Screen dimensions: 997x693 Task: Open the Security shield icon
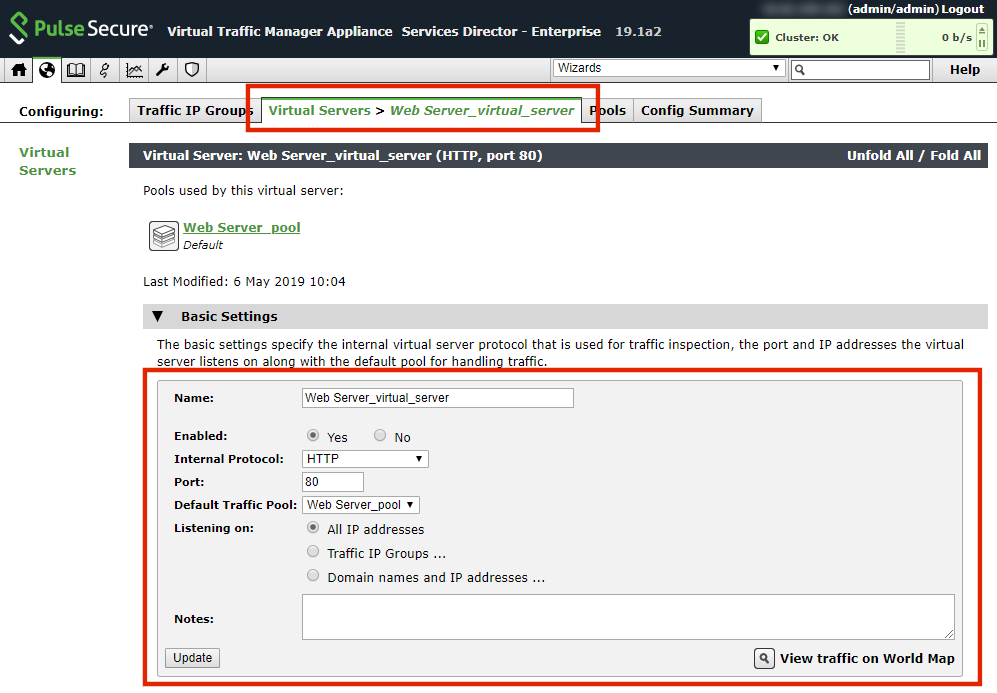pos(192,70)
